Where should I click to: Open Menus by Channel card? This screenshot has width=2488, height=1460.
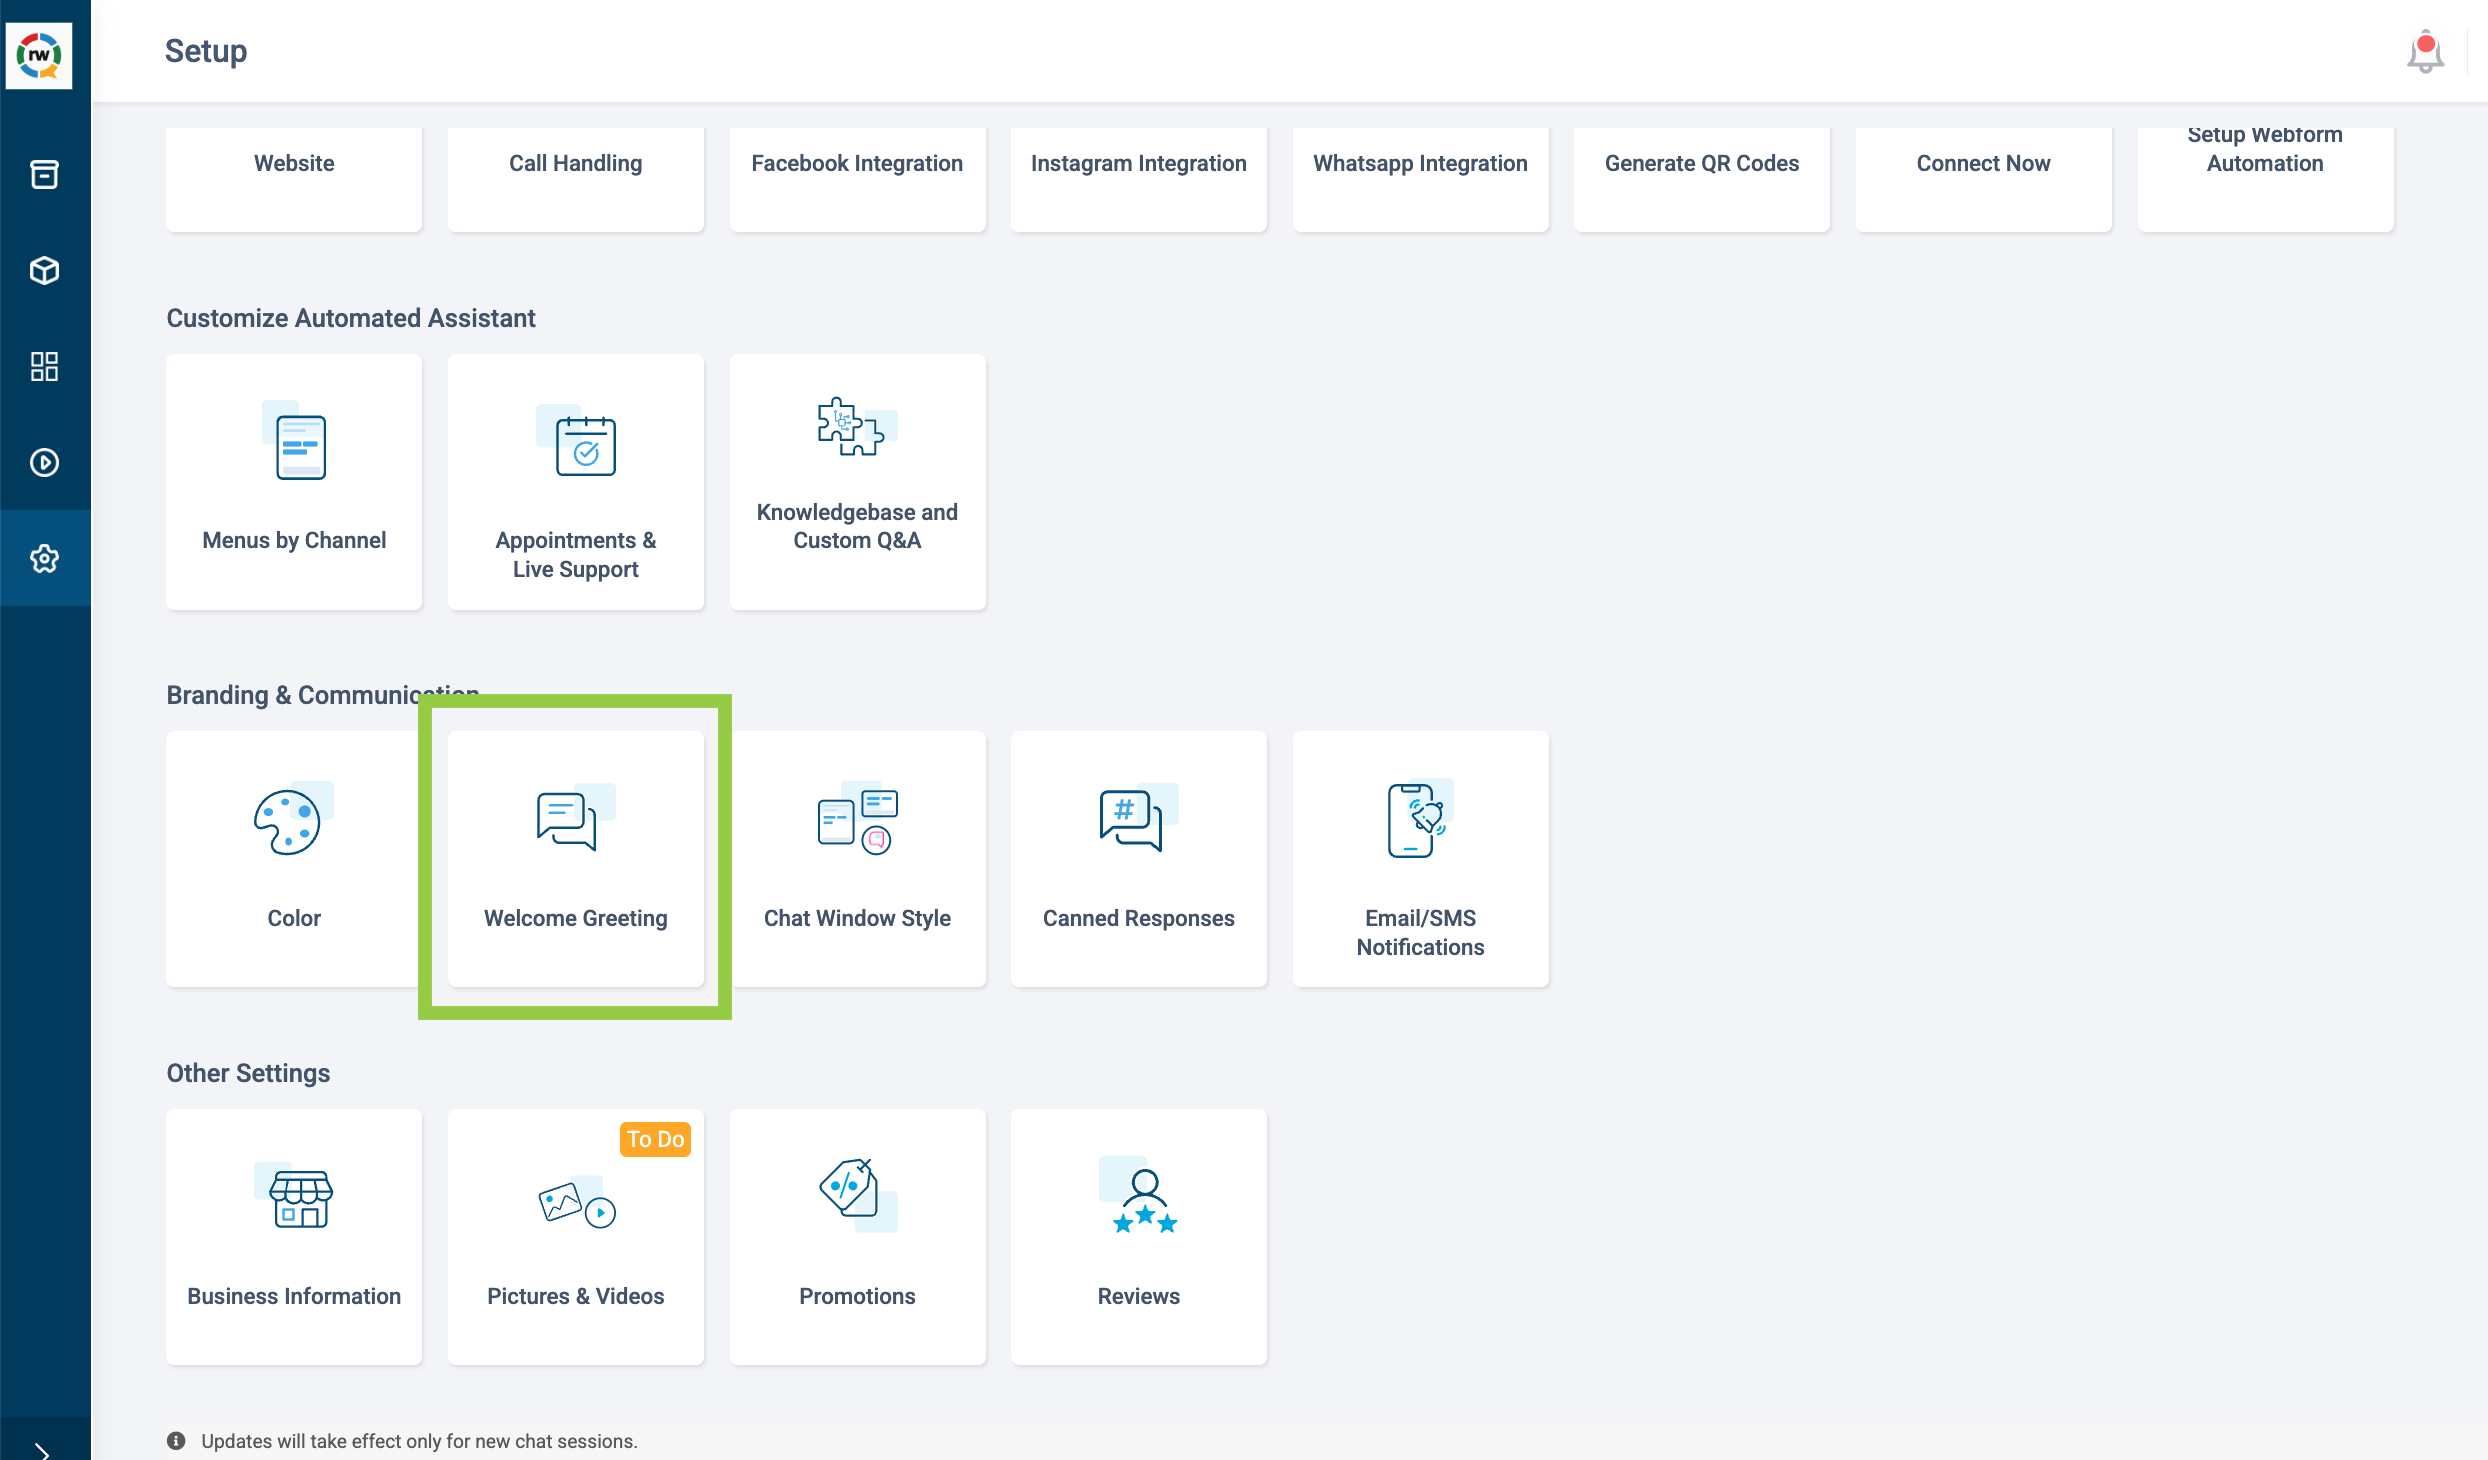coord(294,482)
